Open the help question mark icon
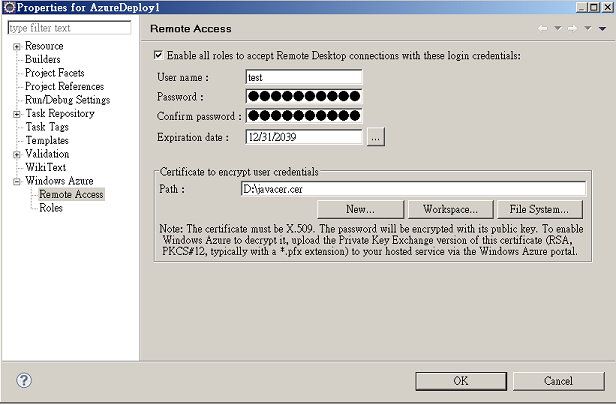616x405 pixels. 24,380
